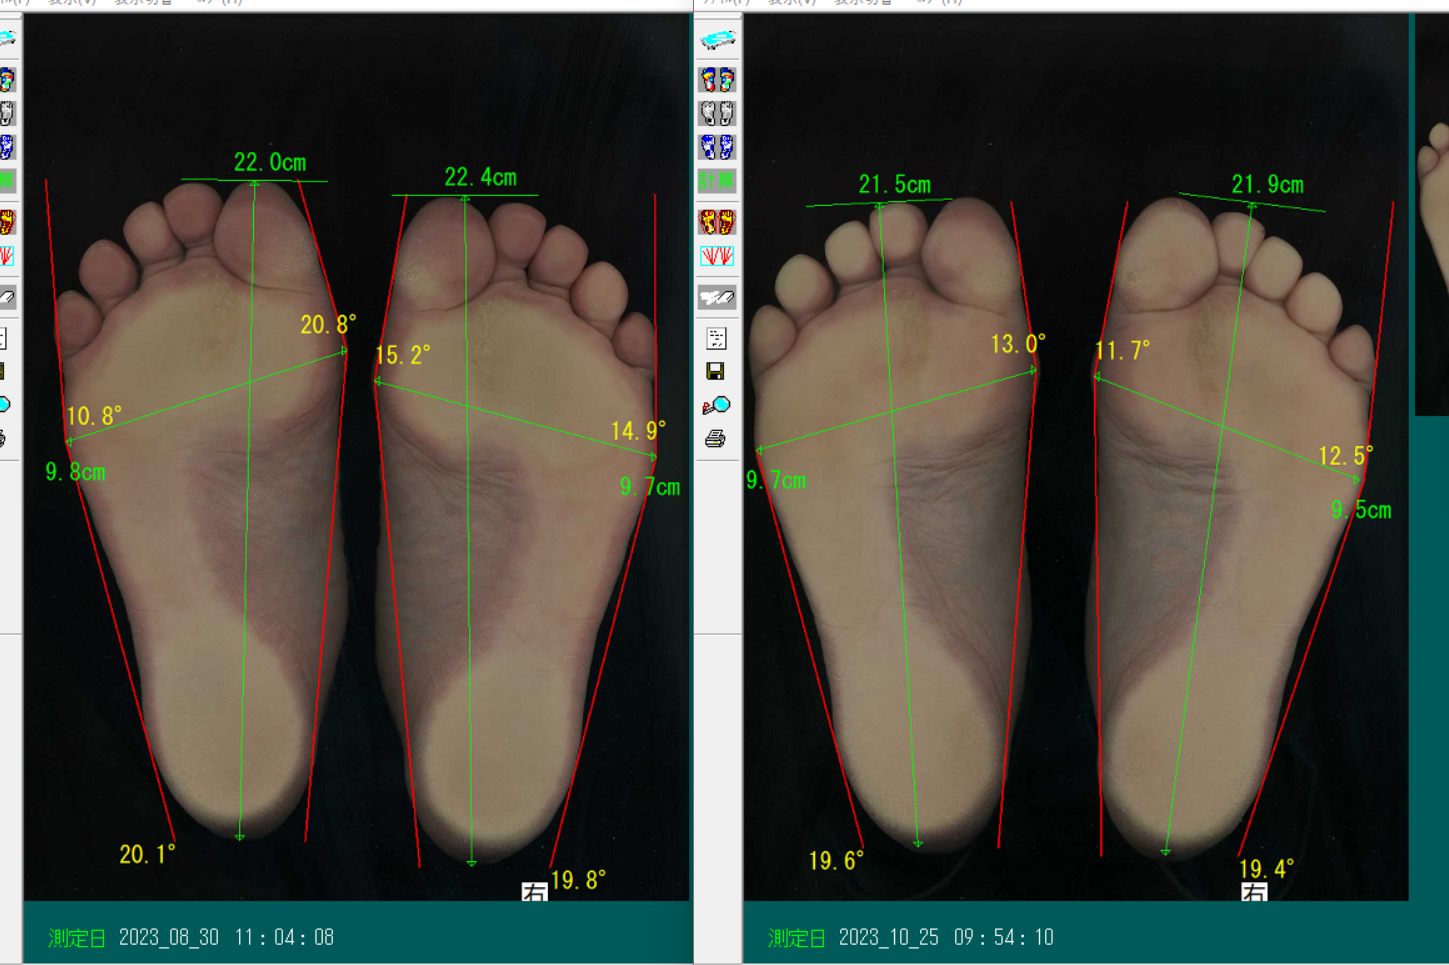Screen dimensions: 1449x965
Task: Show the red-yellow feet view in right toolbar
Action: pyautogui.click(x=717, y=221)
